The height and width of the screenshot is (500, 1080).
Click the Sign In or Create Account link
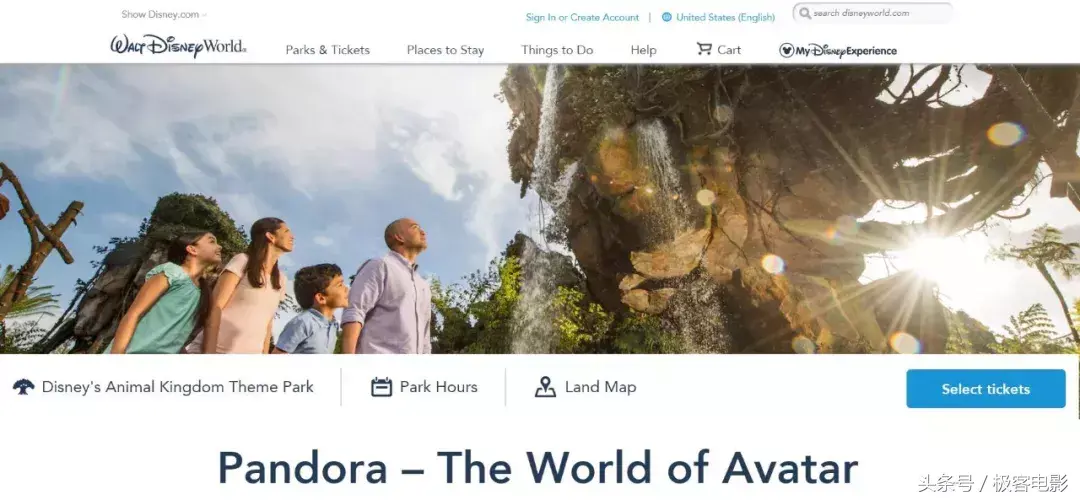coord(583,17)
